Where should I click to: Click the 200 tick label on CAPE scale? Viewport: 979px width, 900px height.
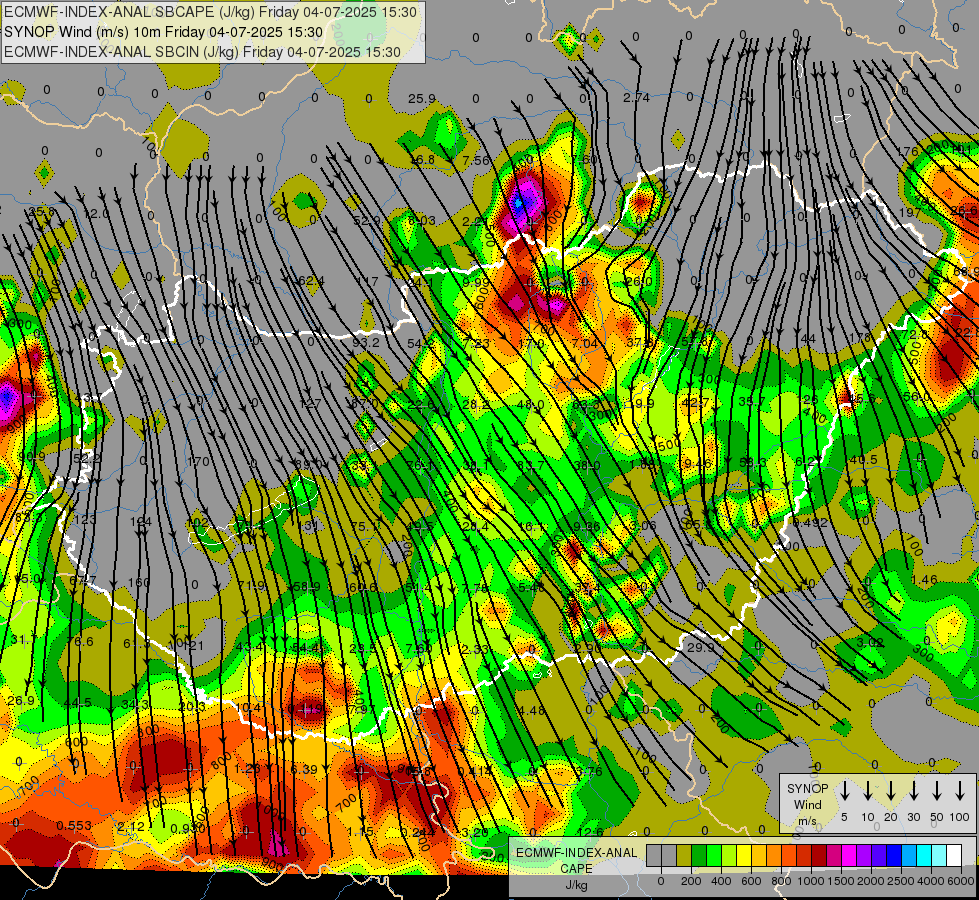pos(691,881)
